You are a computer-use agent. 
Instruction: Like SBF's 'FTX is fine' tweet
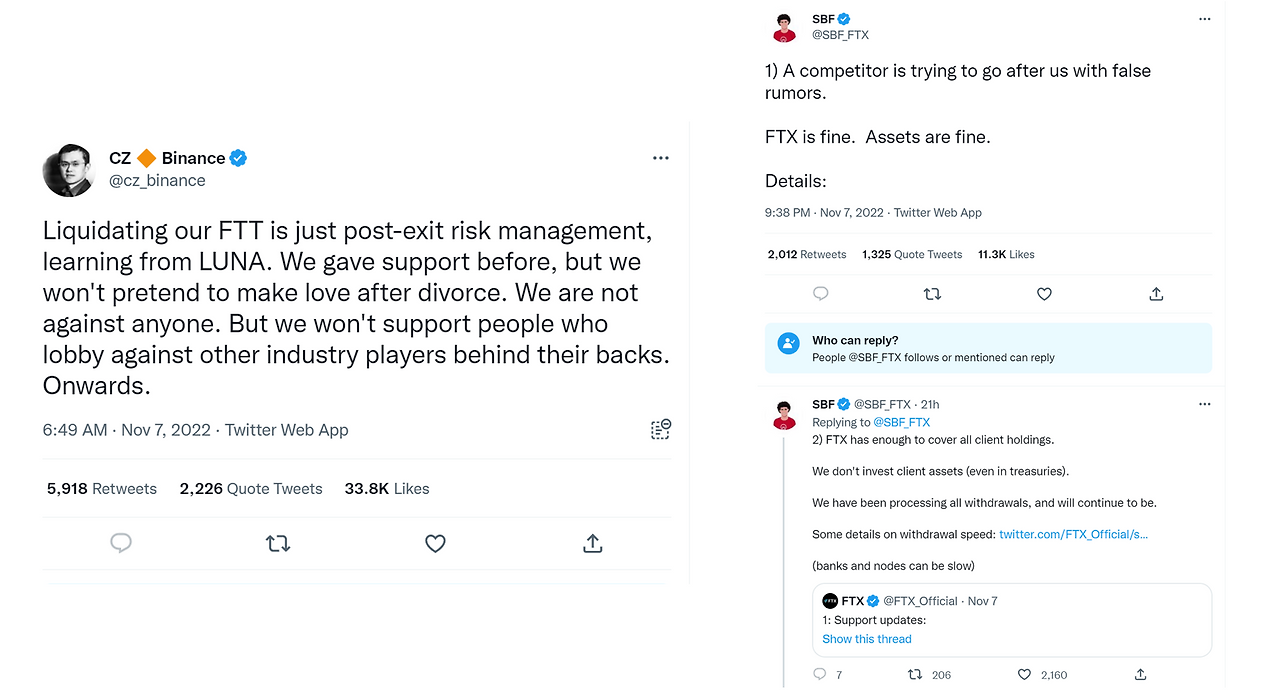tap(1044, 294)
